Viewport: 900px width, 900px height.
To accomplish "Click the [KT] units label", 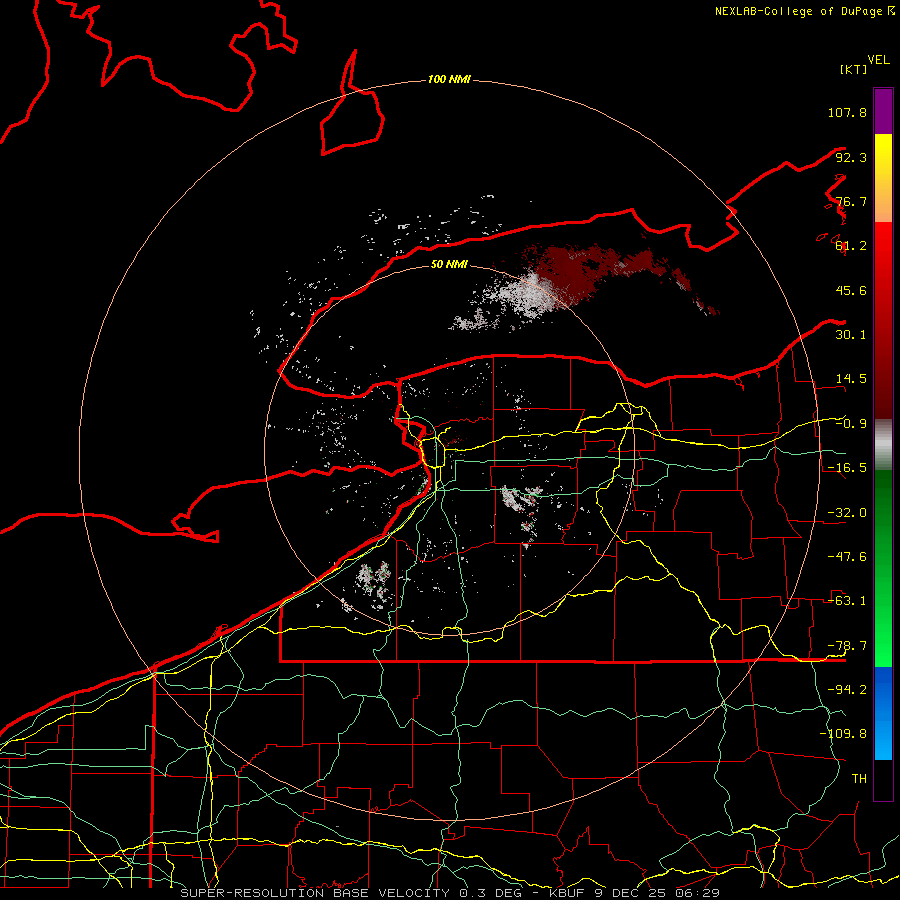I will pos(853,69).
